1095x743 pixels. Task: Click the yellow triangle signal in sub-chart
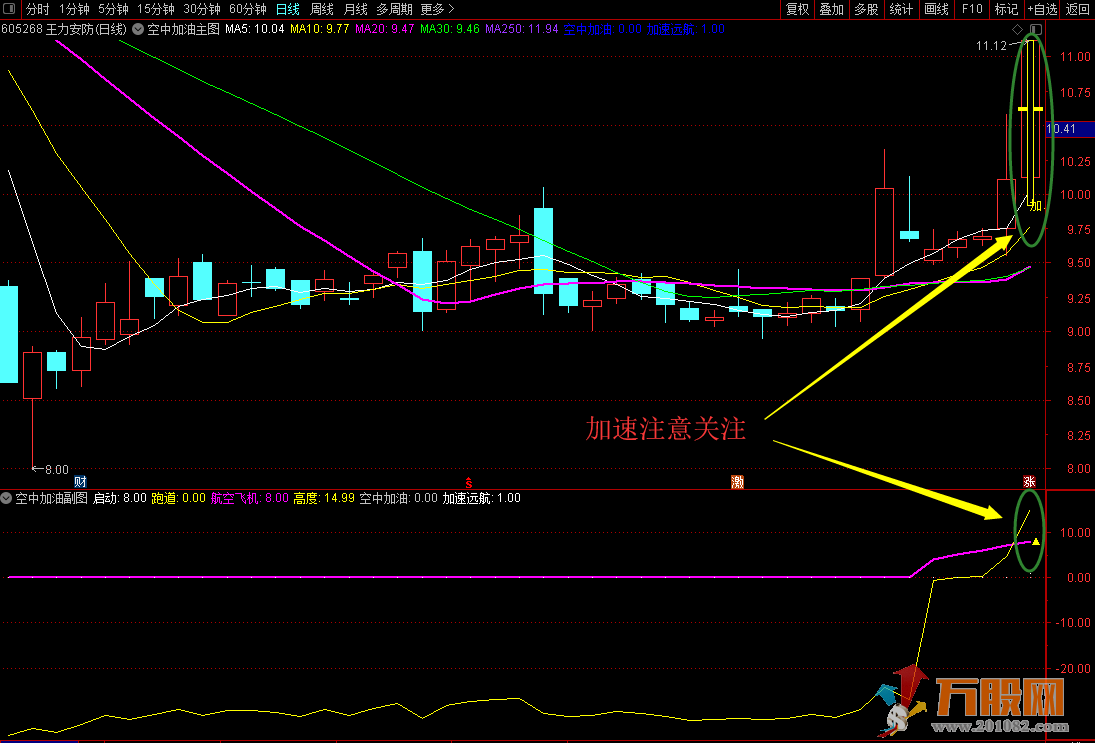coord(1036,541)
